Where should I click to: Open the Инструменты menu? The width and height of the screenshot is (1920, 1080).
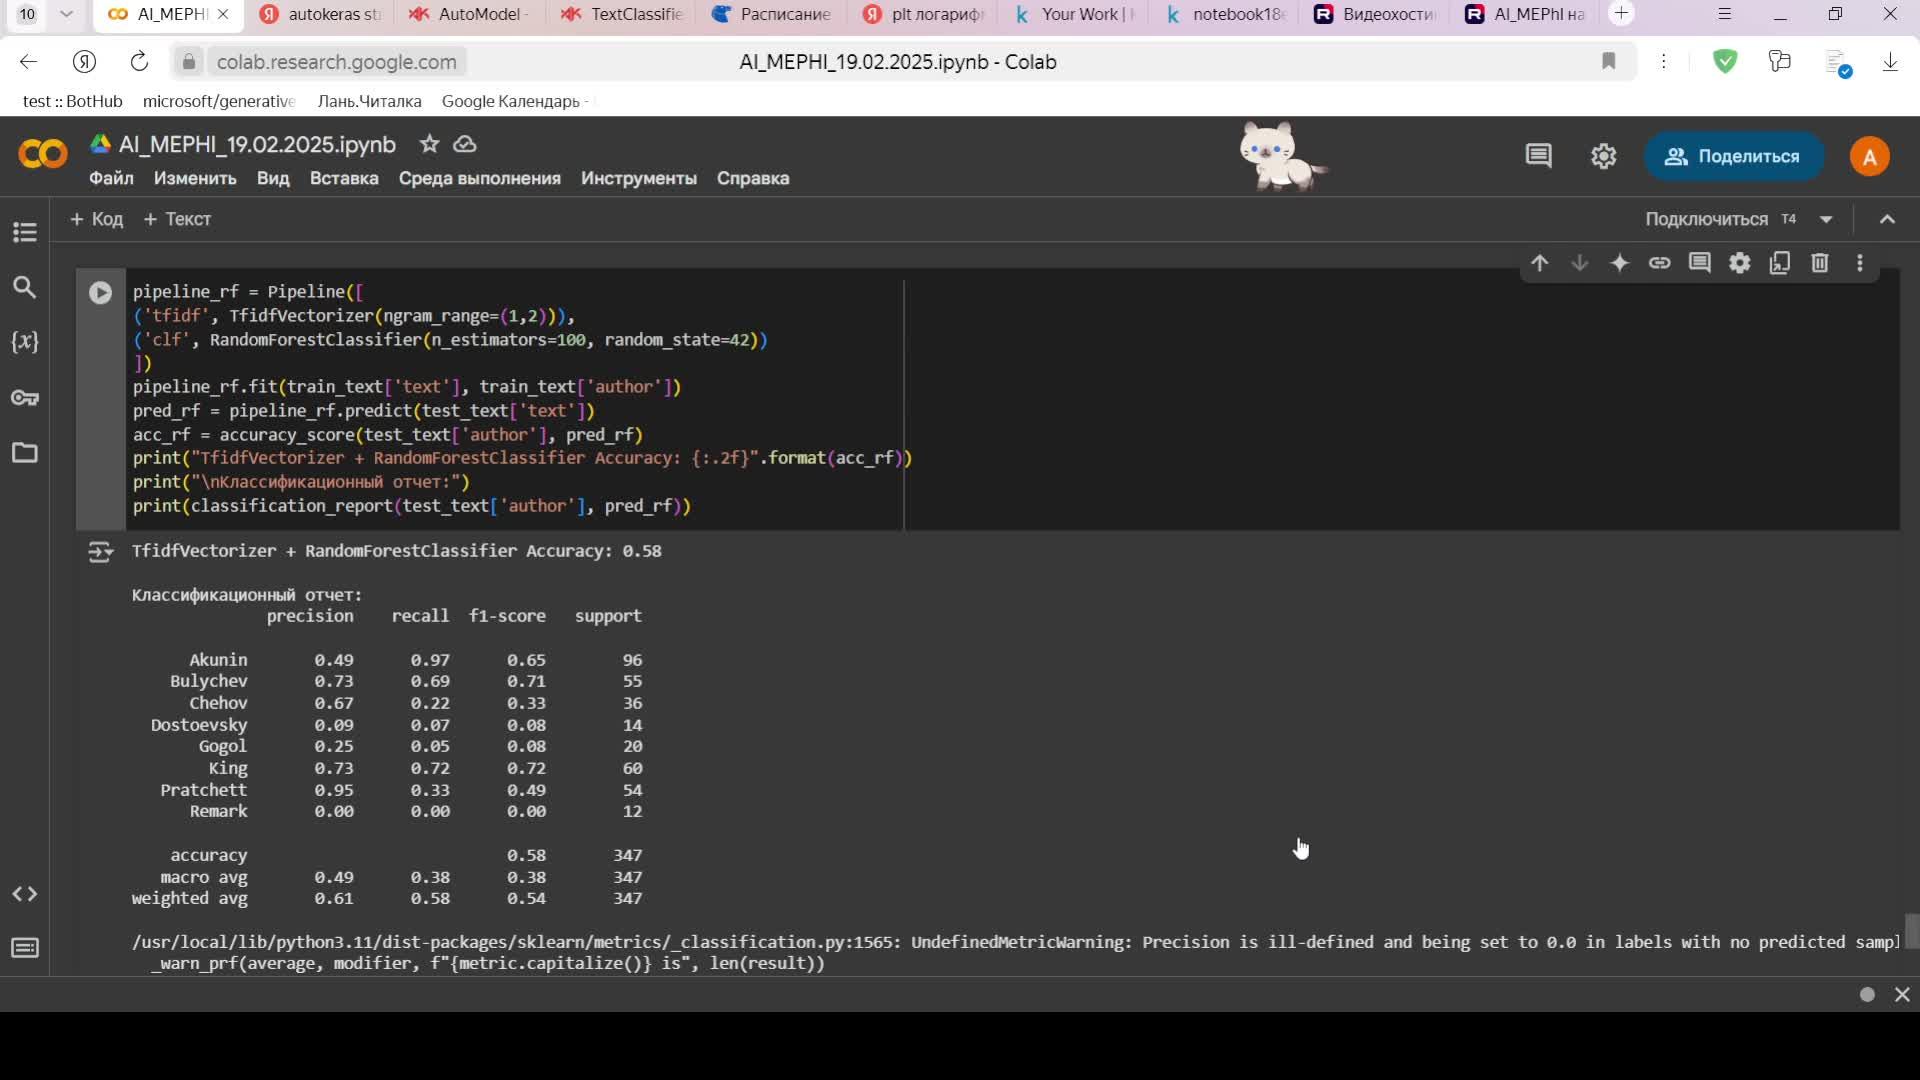pyautogui.click(x=638, y=178)
